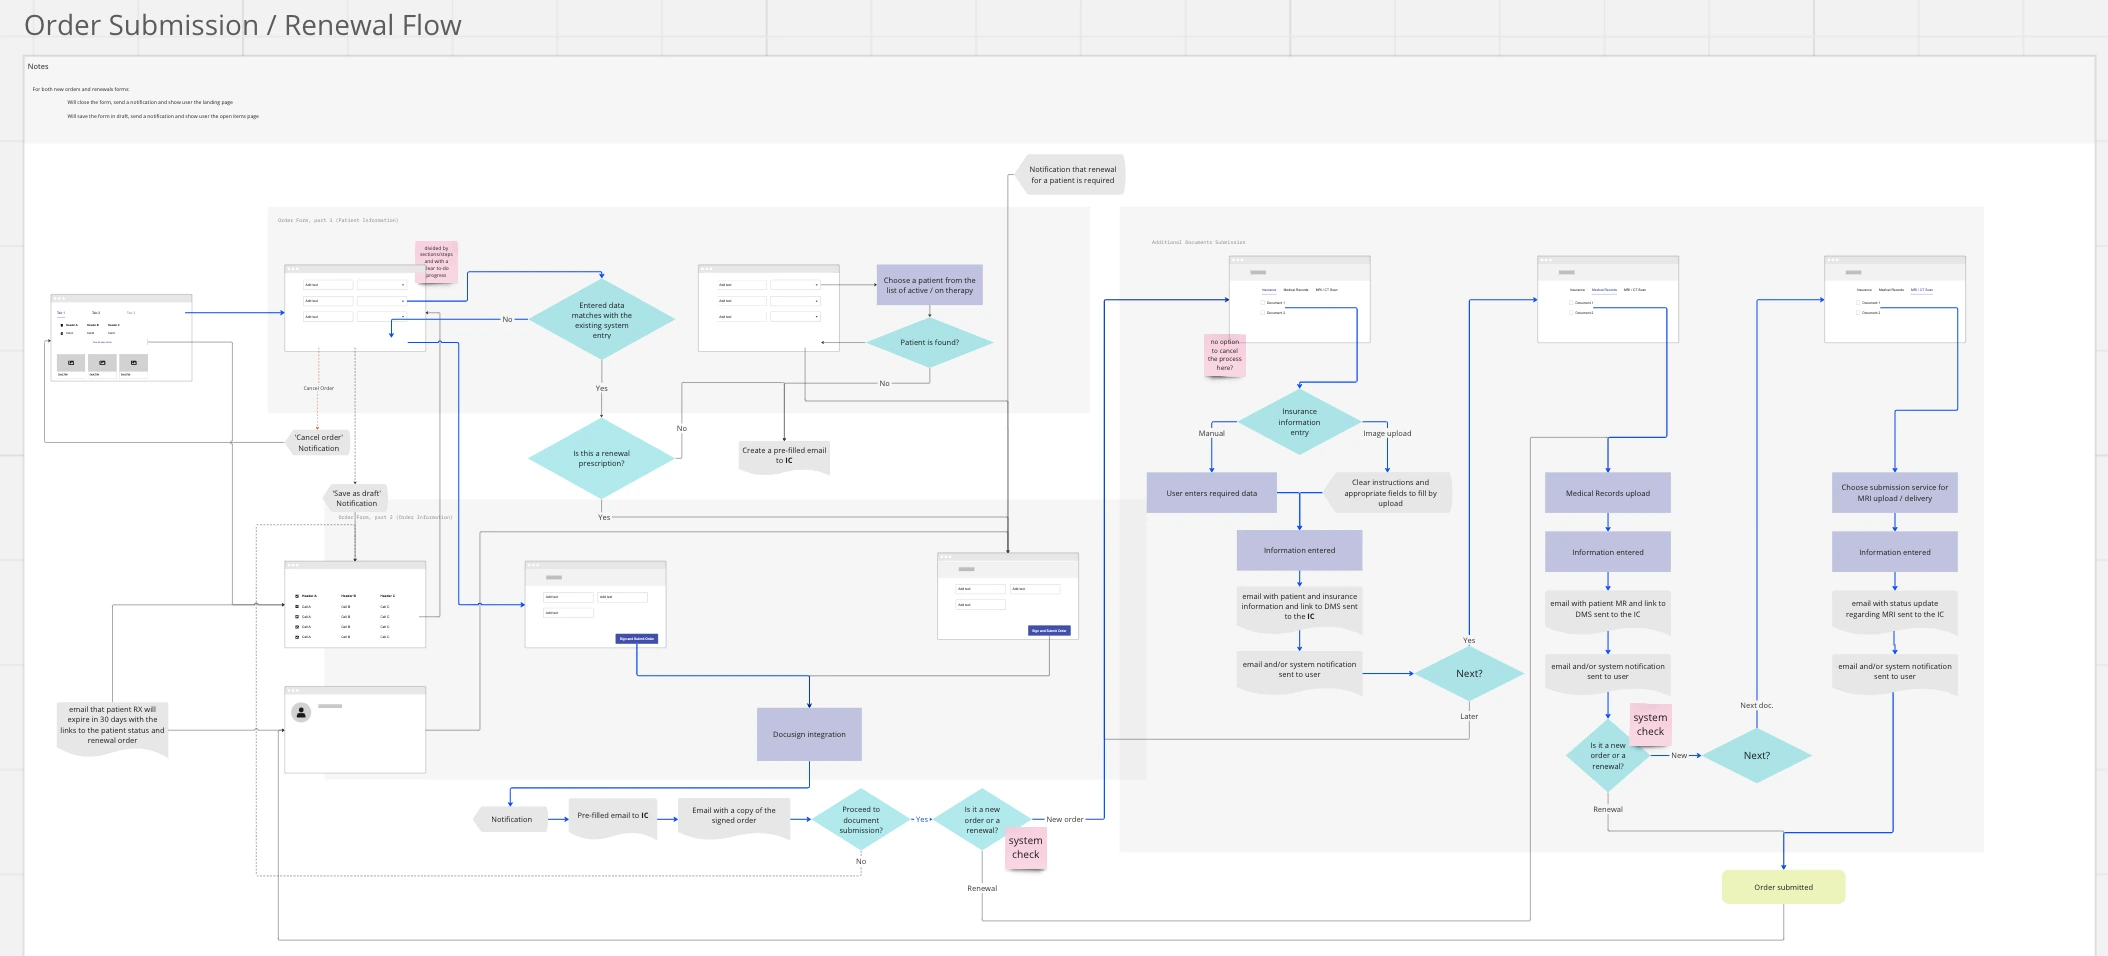Click the 'Next?' diamond connected to 'Next doc.'

[x=1757, y=755]
